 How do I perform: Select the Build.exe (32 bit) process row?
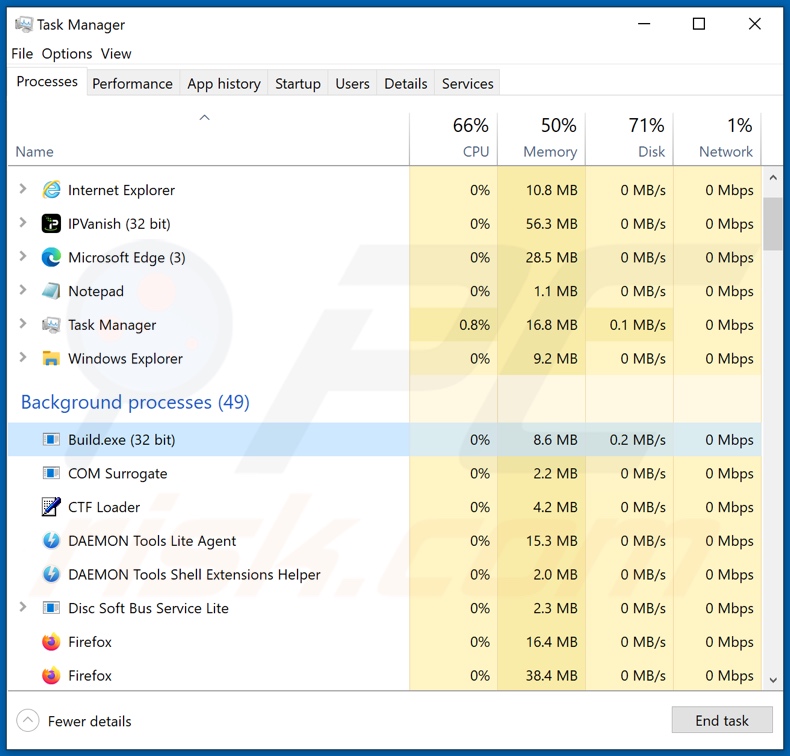click(384, 440)
